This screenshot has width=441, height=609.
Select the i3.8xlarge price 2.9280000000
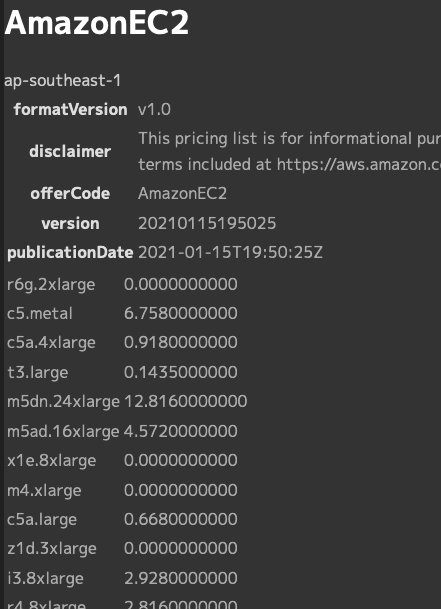(181, 578)
